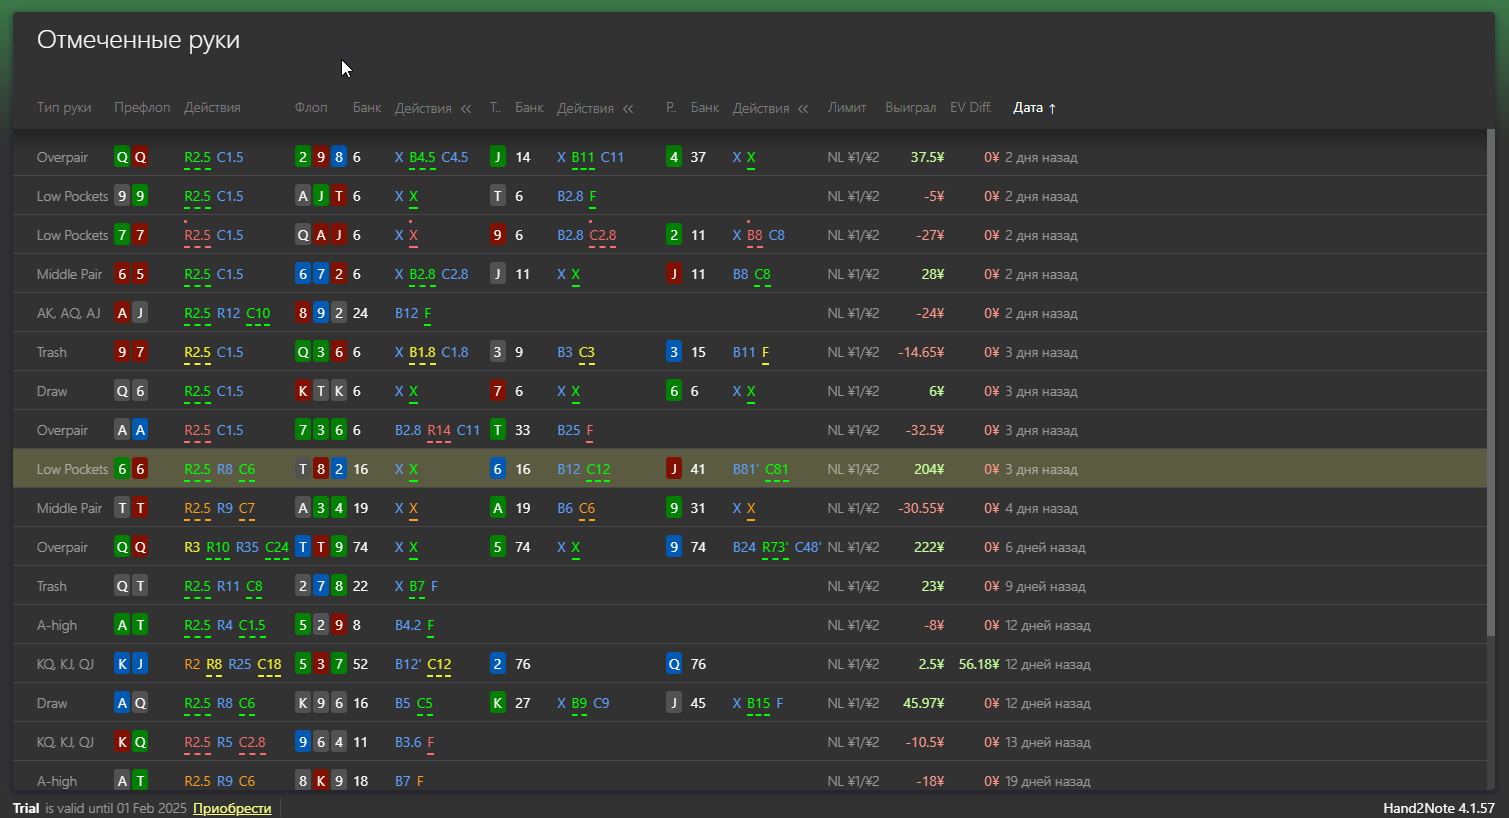Screen dimensions: 1509x818
Task: Click the flop card Q in the -14.65¥ row
Action: click(x=303, y=352)
